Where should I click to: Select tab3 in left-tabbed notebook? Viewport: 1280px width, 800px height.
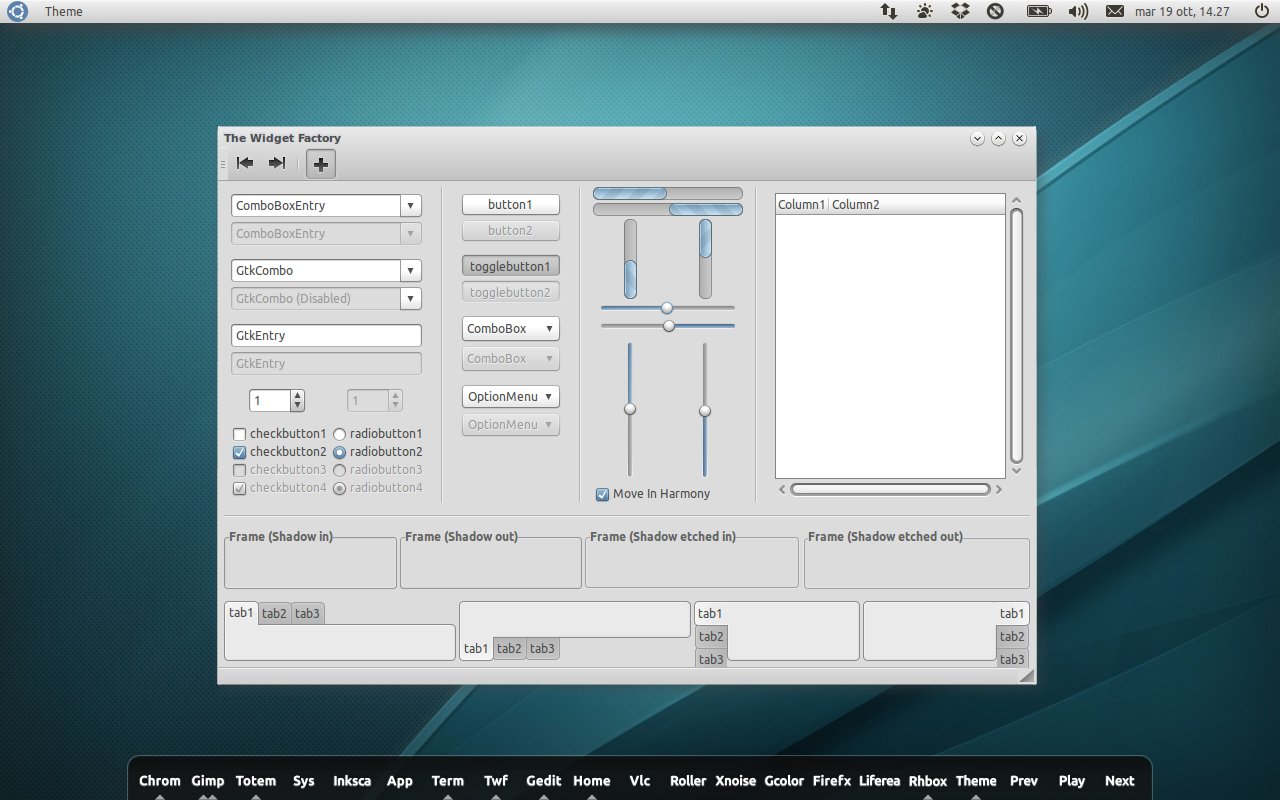(x=711, y=658)
